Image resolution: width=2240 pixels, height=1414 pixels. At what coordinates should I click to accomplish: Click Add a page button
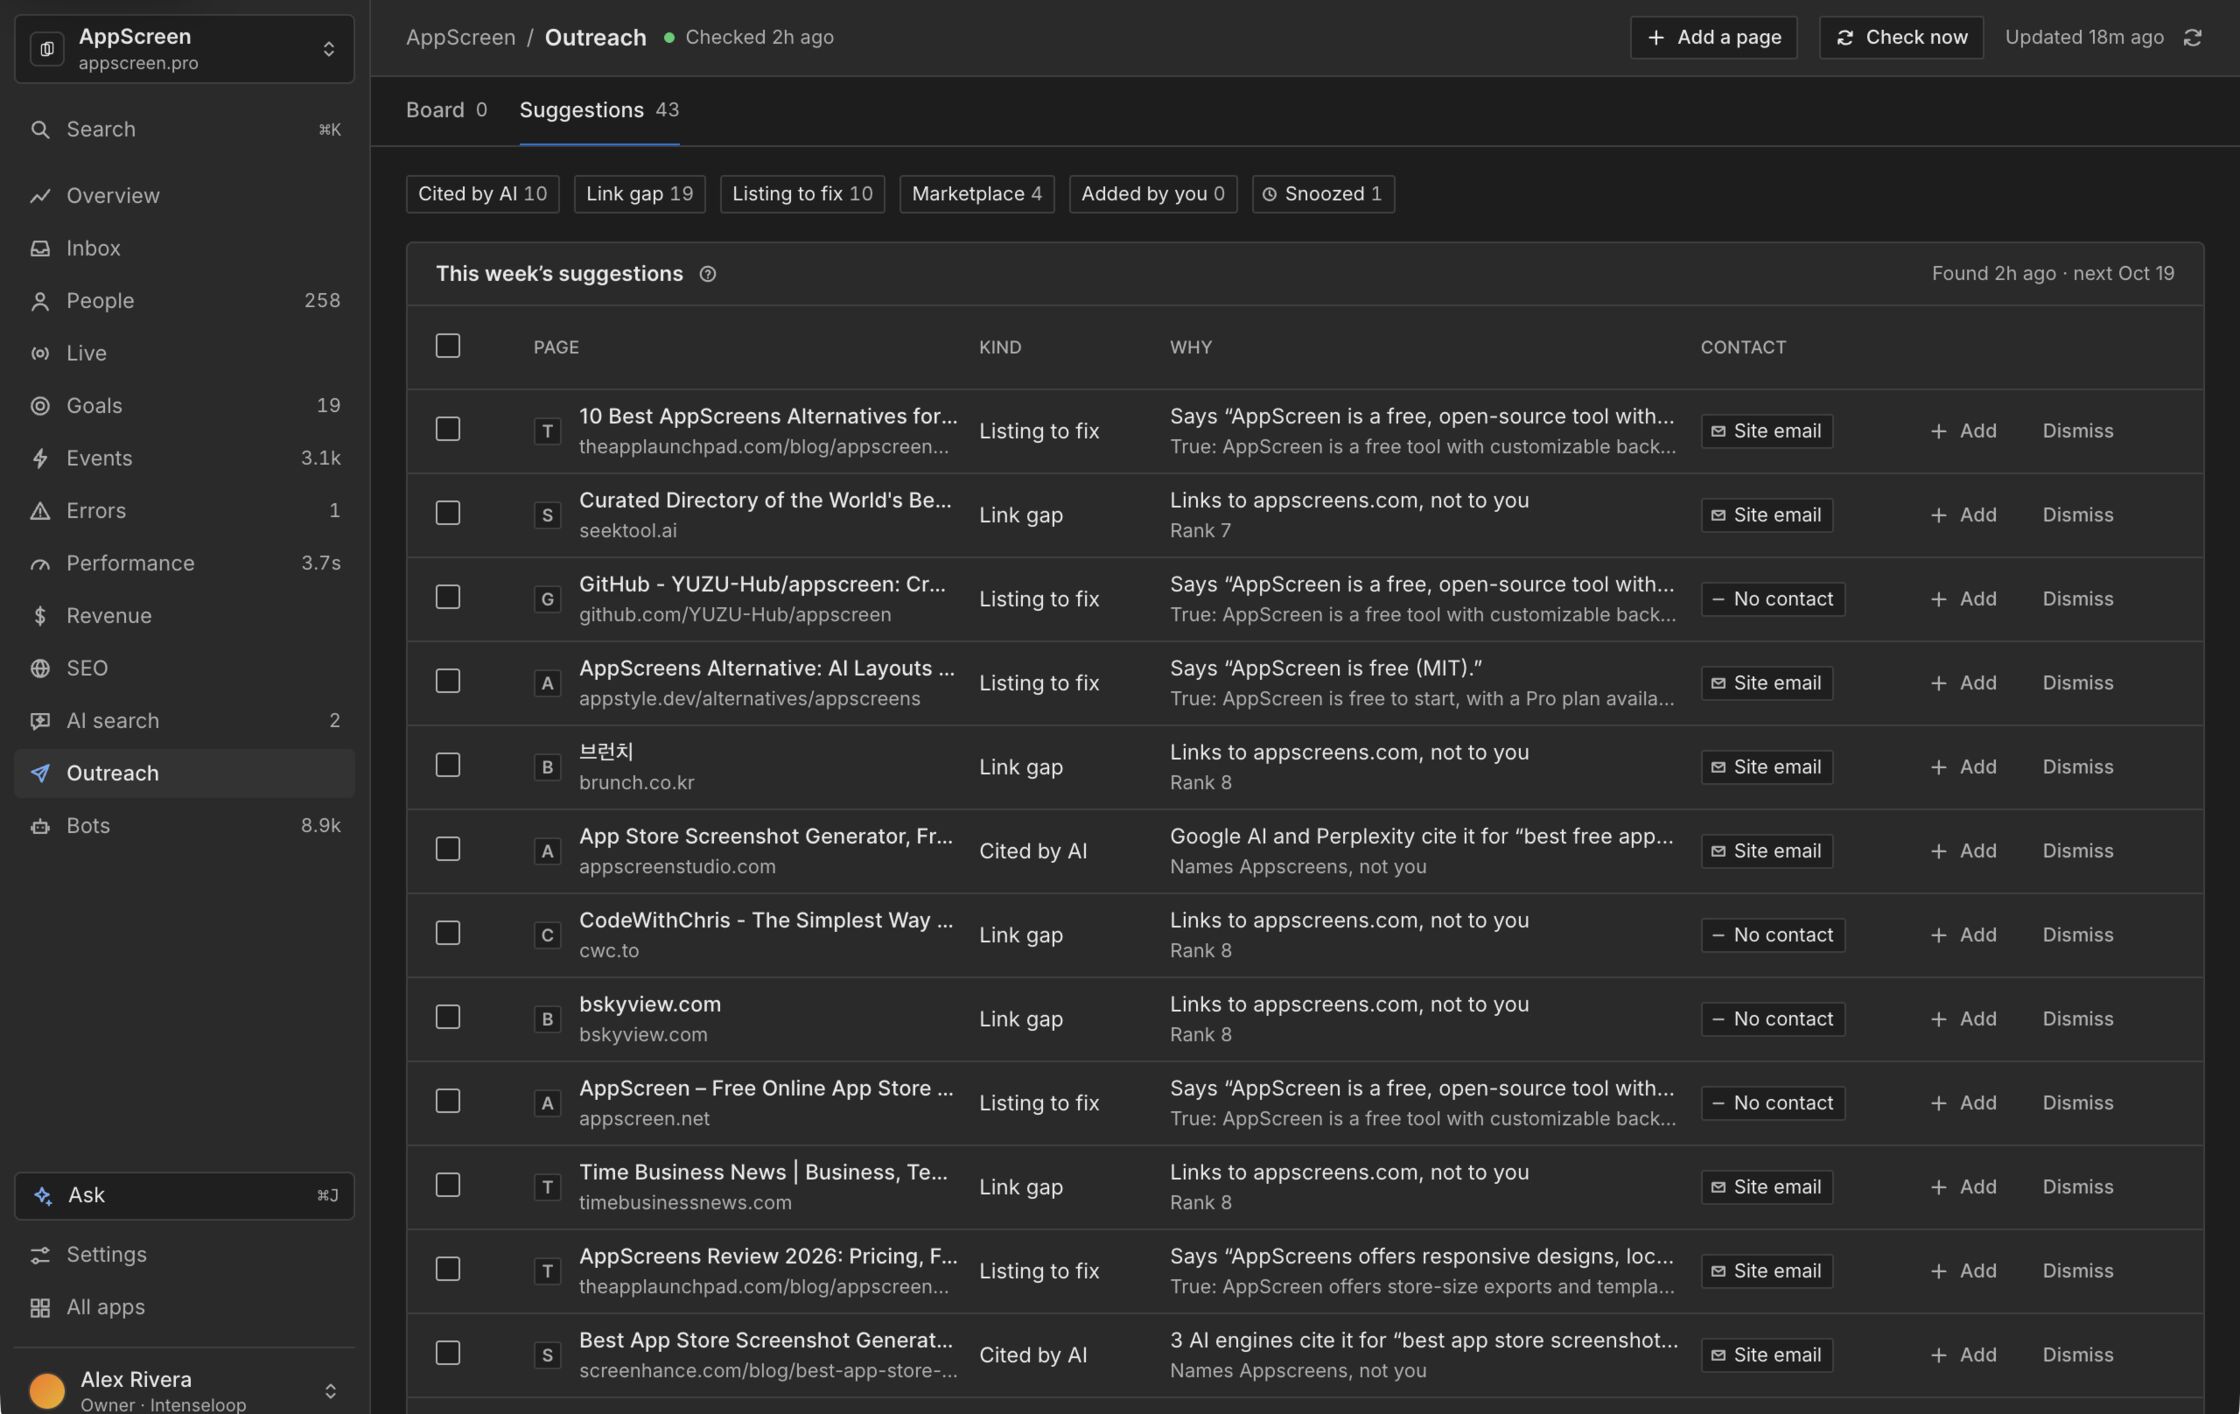click(1713, 38)
